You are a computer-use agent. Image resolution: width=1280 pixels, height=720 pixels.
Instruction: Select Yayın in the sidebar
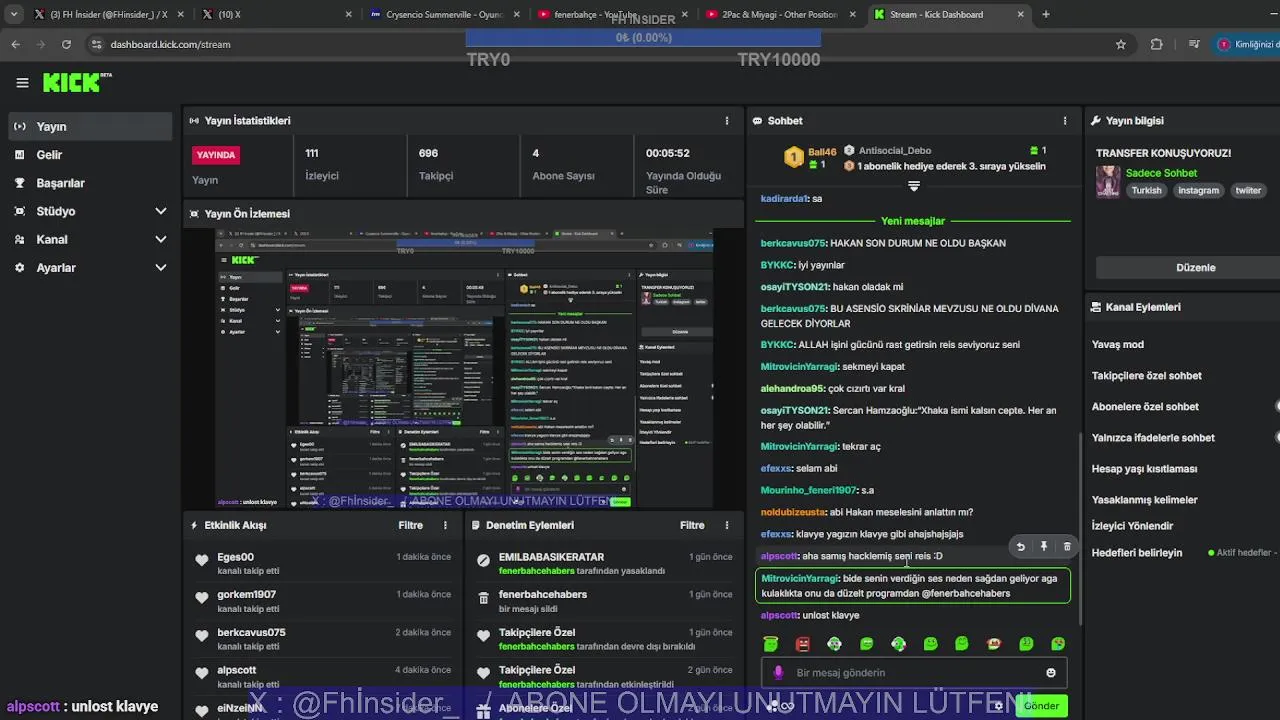(x=90, y=126)
